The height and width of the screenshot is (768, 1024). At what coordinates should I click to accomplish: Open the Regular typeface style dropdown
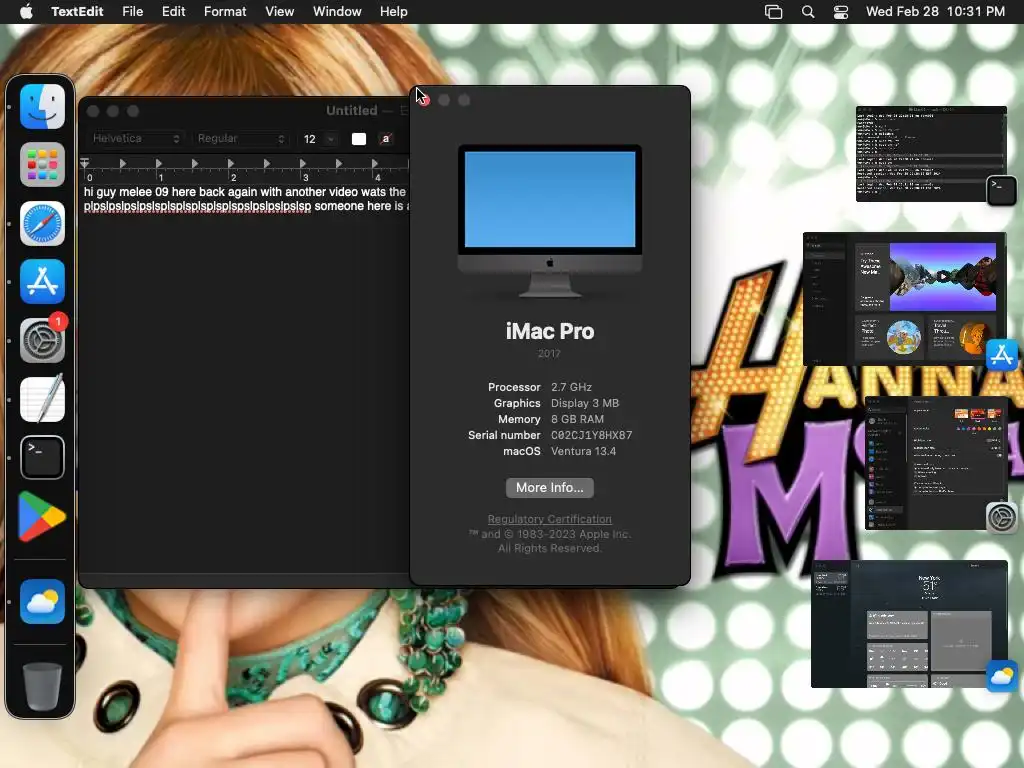(x=240, y=138)
